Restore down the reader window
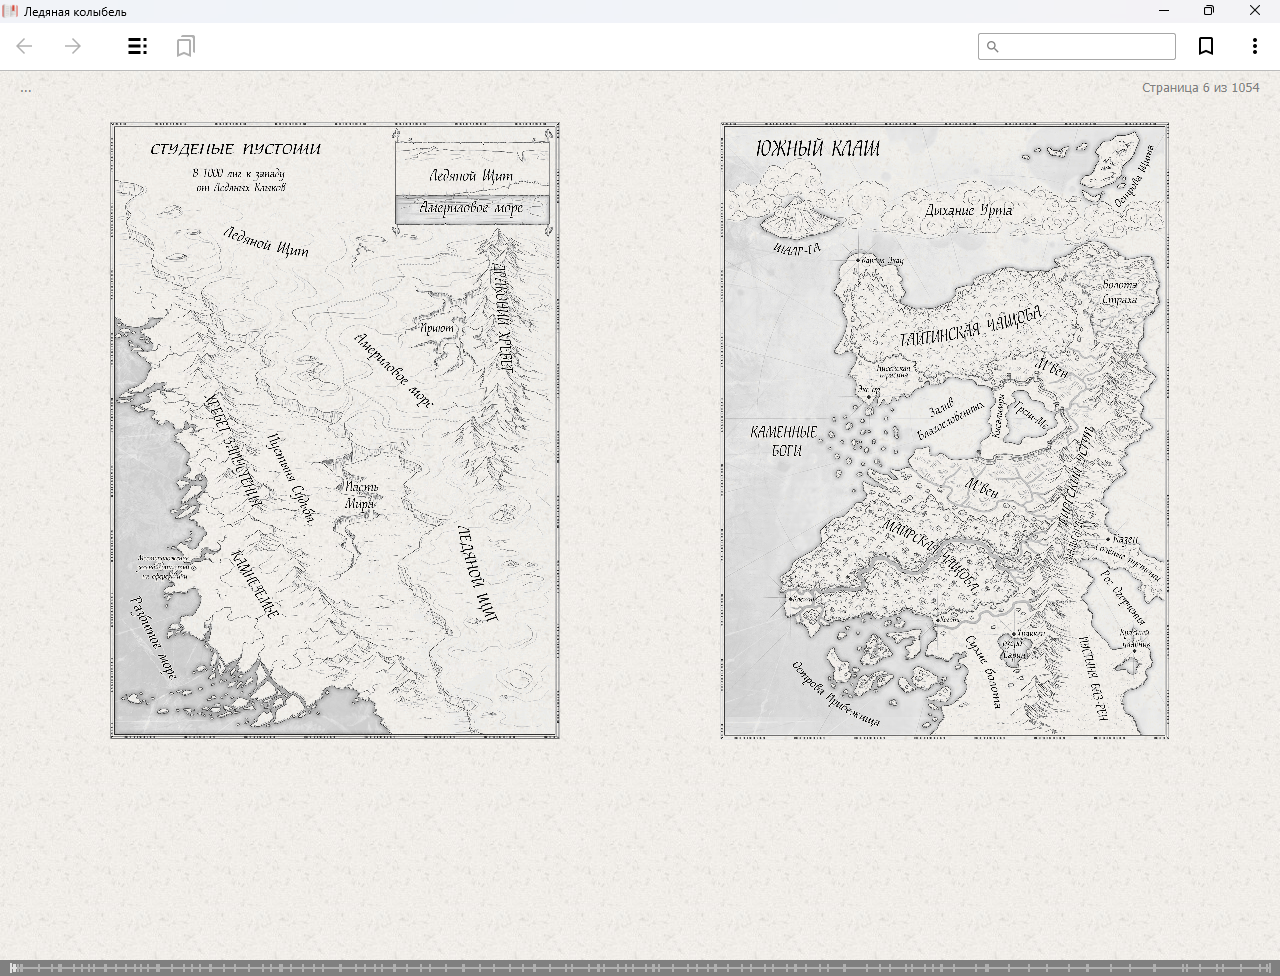Viewport: 1280px width, 976px height. click(x=1209, y=11)
